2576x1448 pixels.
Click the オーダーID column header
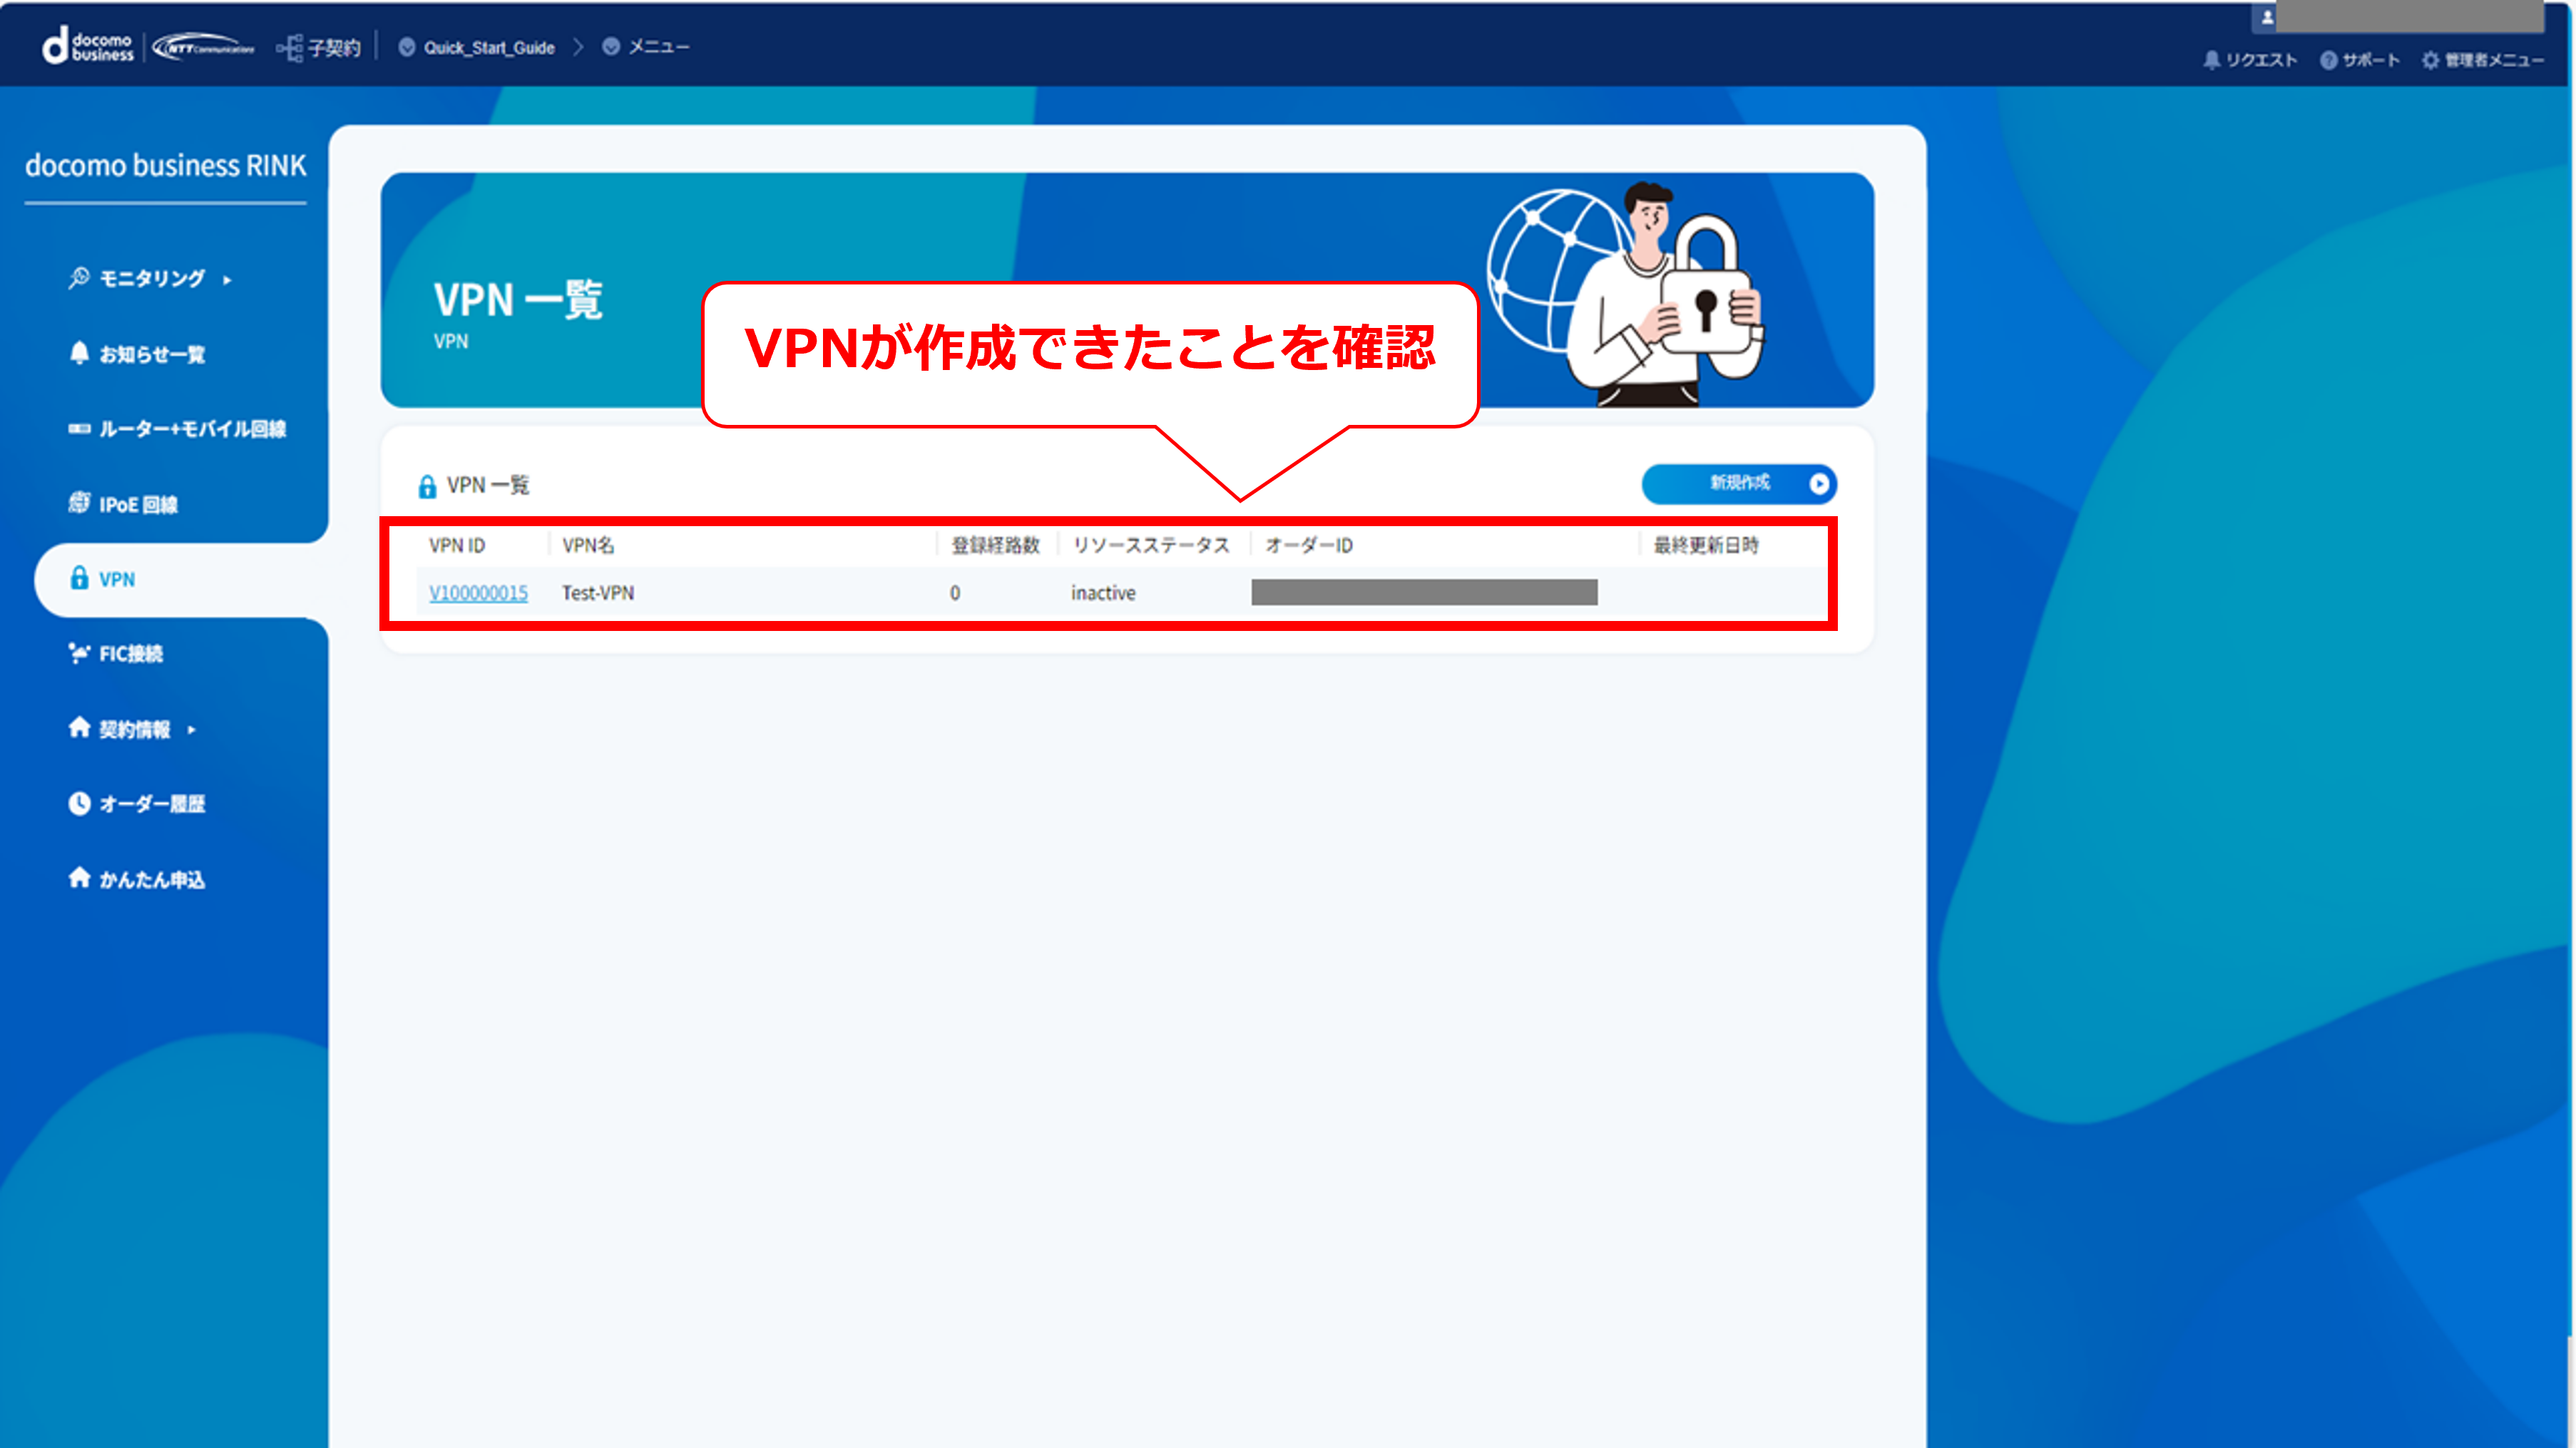1309,545
